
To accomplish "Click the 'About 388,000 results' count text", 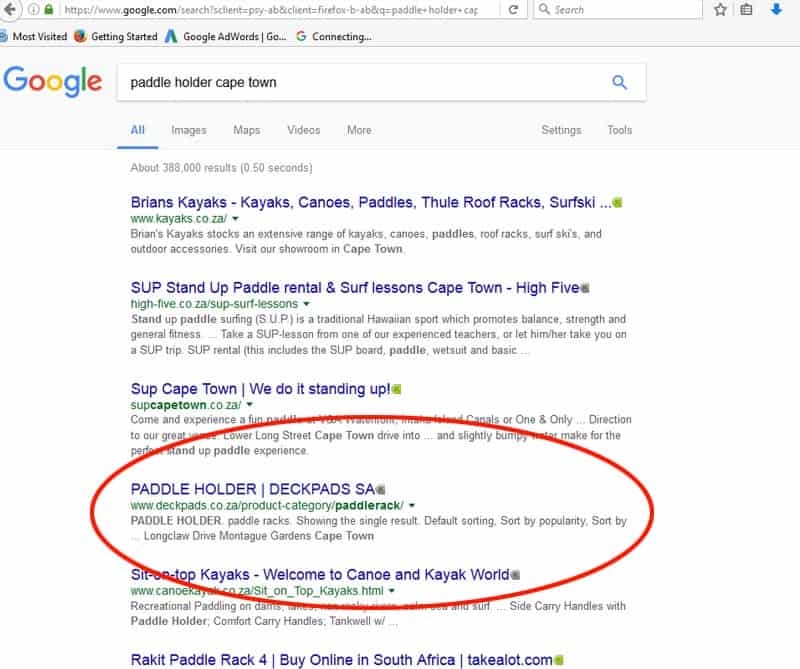I will tap(221, 168).
